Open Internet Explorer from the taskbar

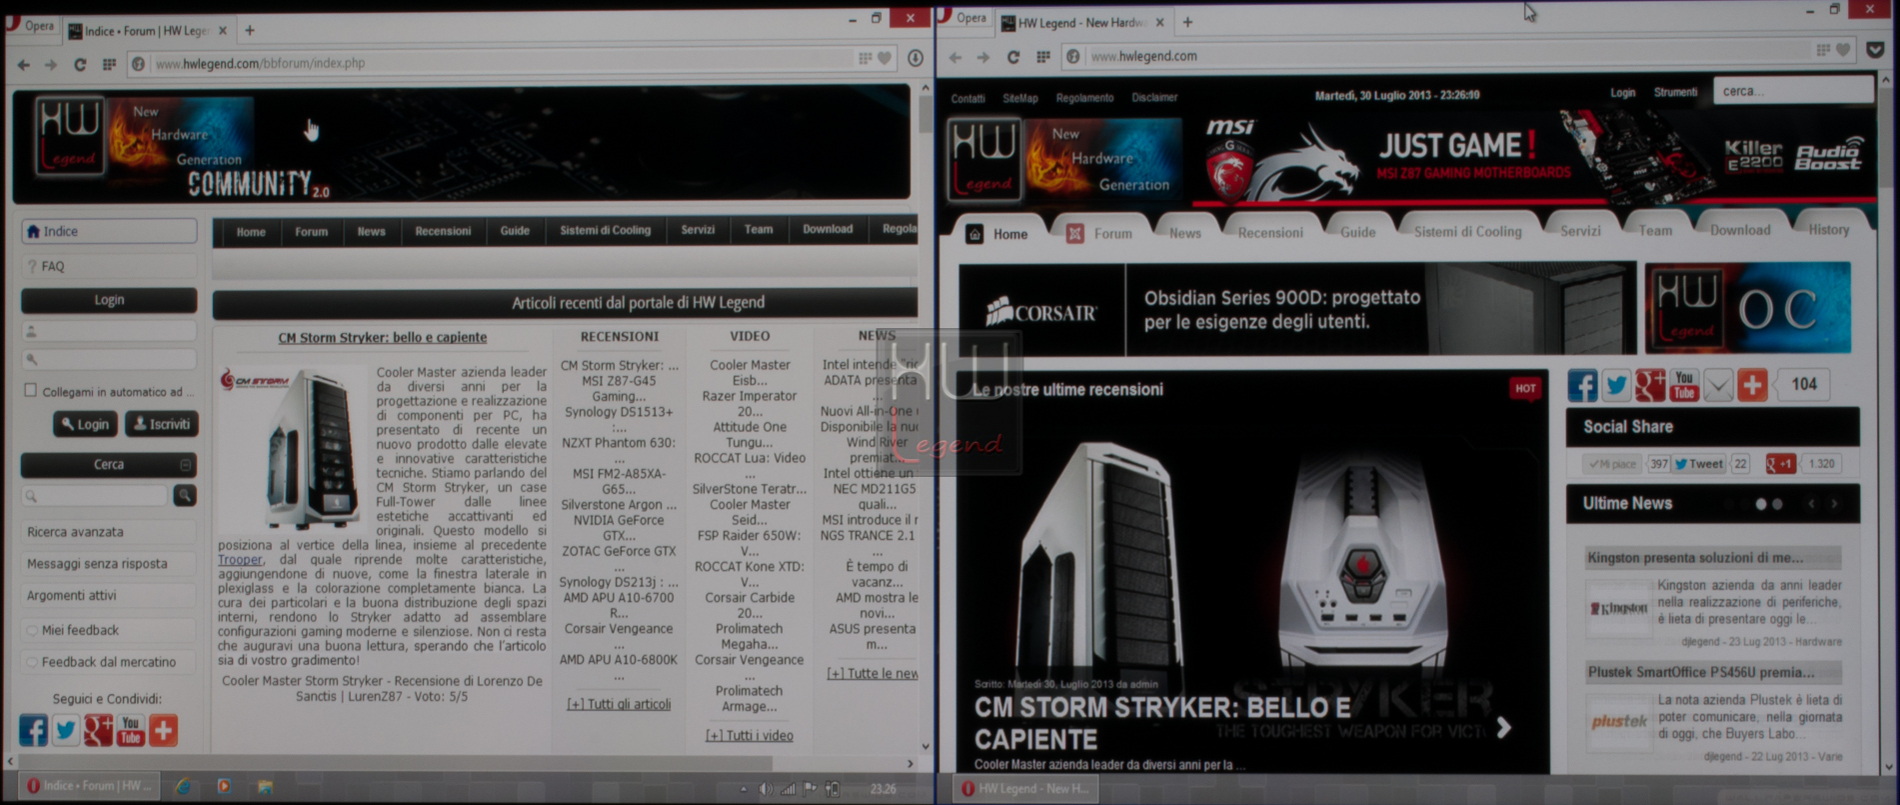coord(184,787)
